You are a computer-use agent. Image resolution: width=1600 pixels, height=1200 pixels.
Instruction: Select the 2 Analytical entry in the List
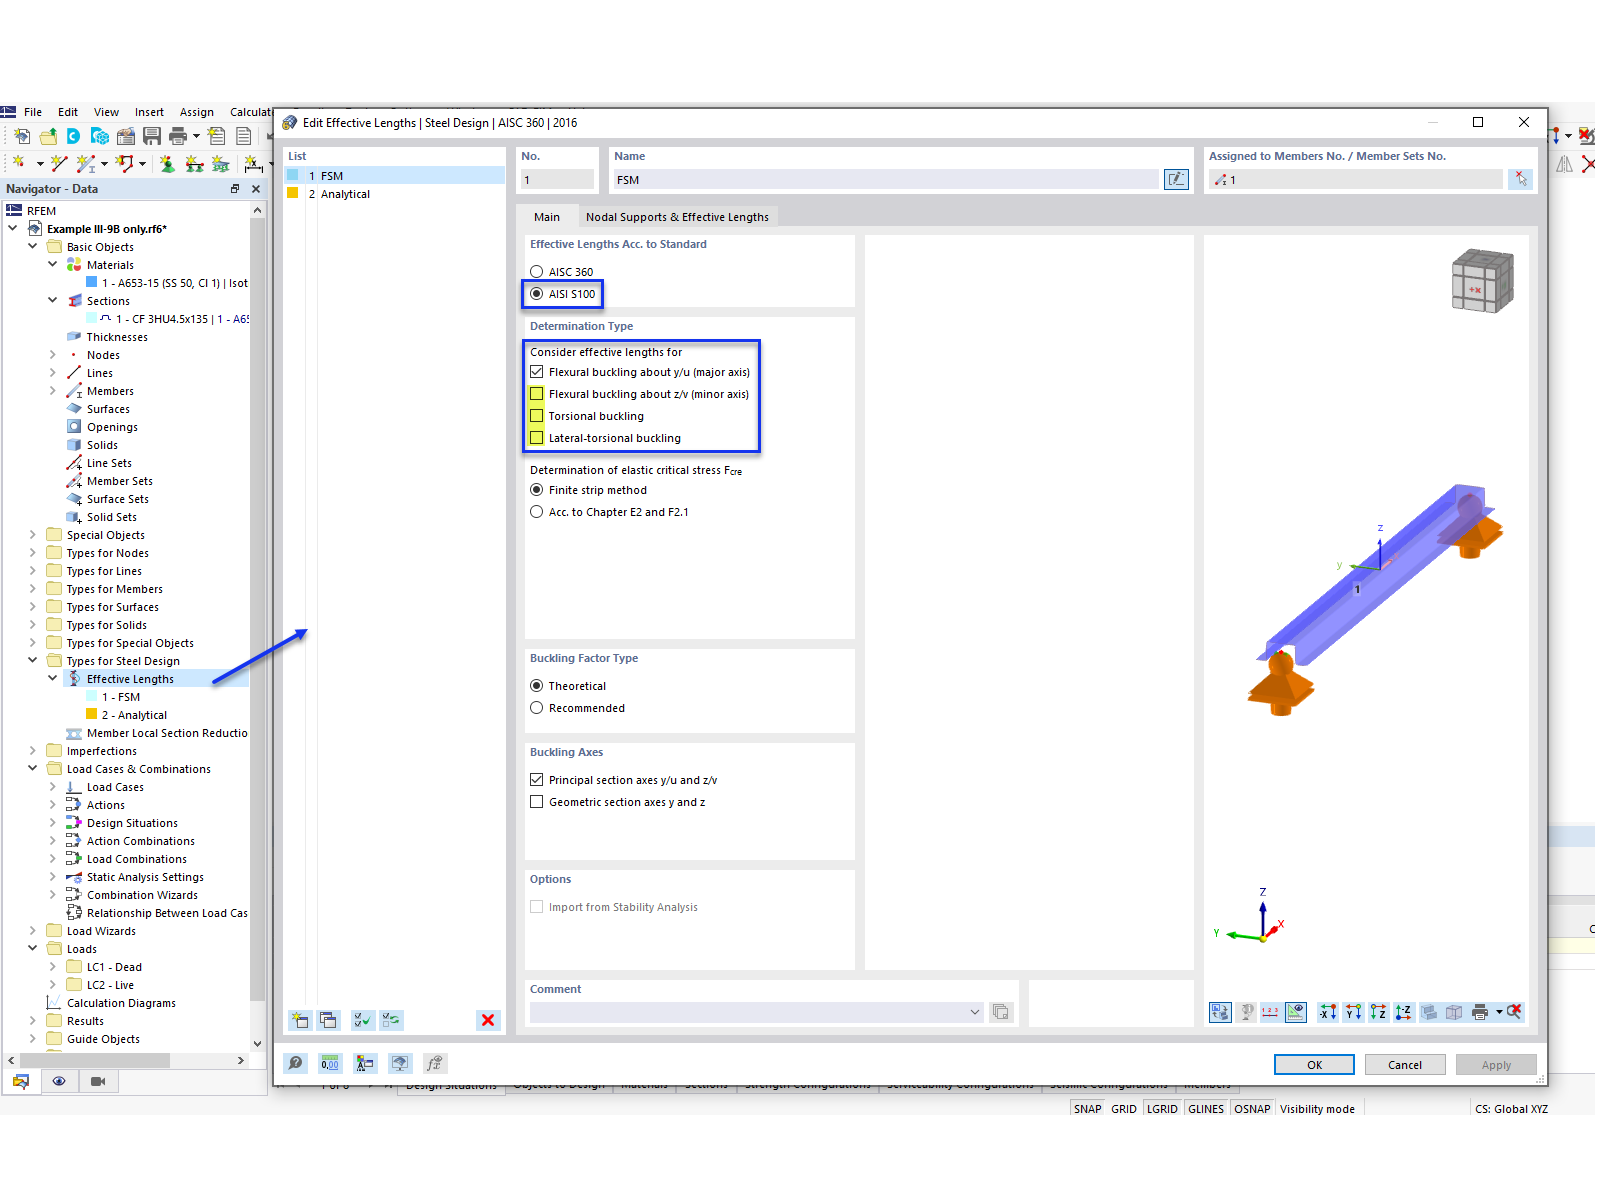coord(345,193)
